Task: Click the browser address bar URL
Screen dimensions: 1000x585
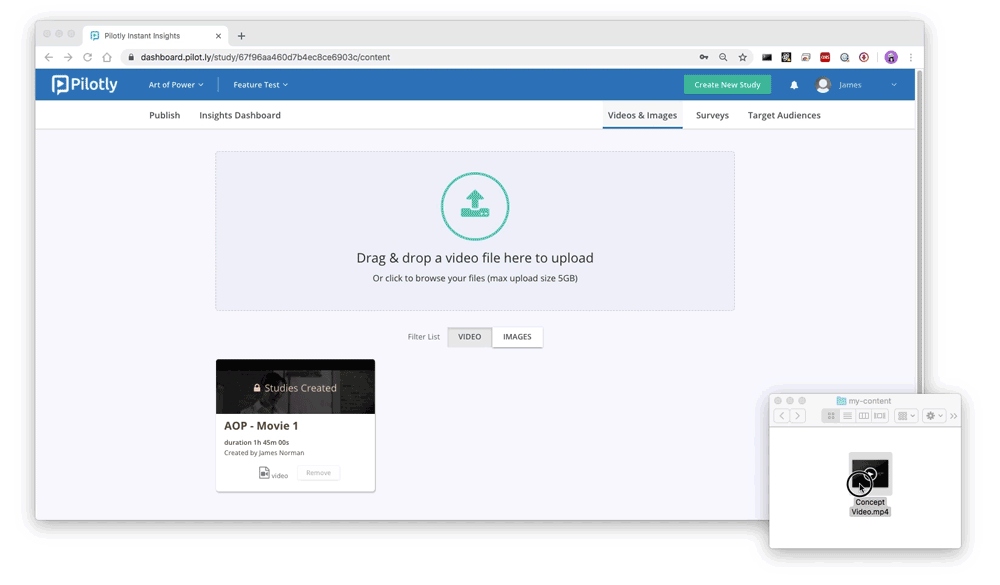Action: (265, 57)
